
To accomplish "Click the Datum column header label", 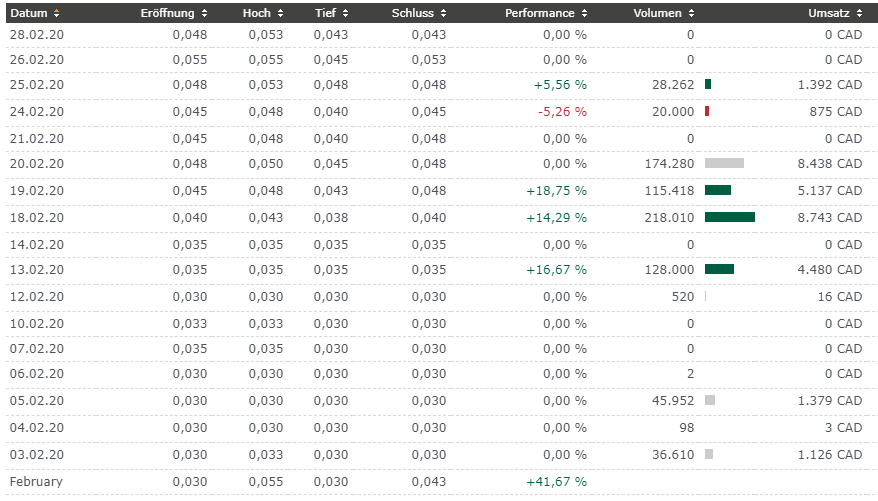I will [29, 14].
